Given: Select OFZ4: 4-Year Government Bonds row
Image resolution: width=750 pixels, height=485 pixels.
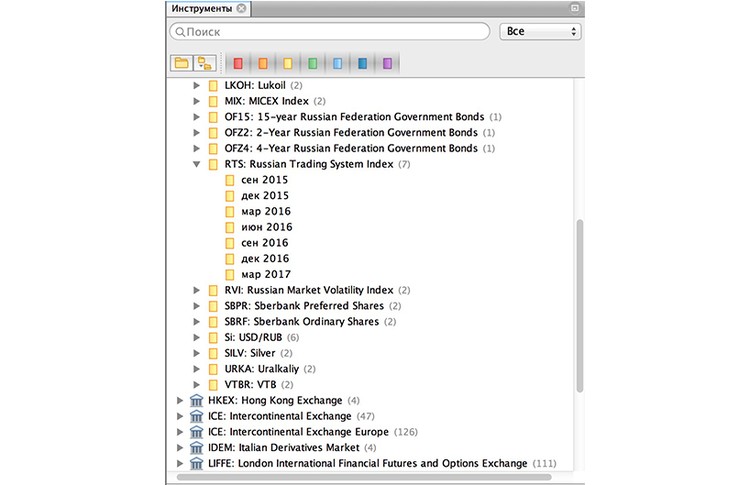Looking at the screenshot, I should click(x=360, y=148).
